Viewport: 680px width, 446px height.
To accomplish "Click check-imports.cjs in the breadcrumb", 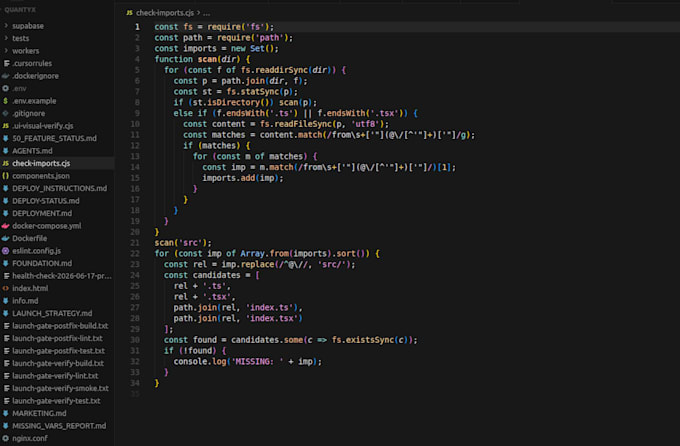I will (165, 13).
